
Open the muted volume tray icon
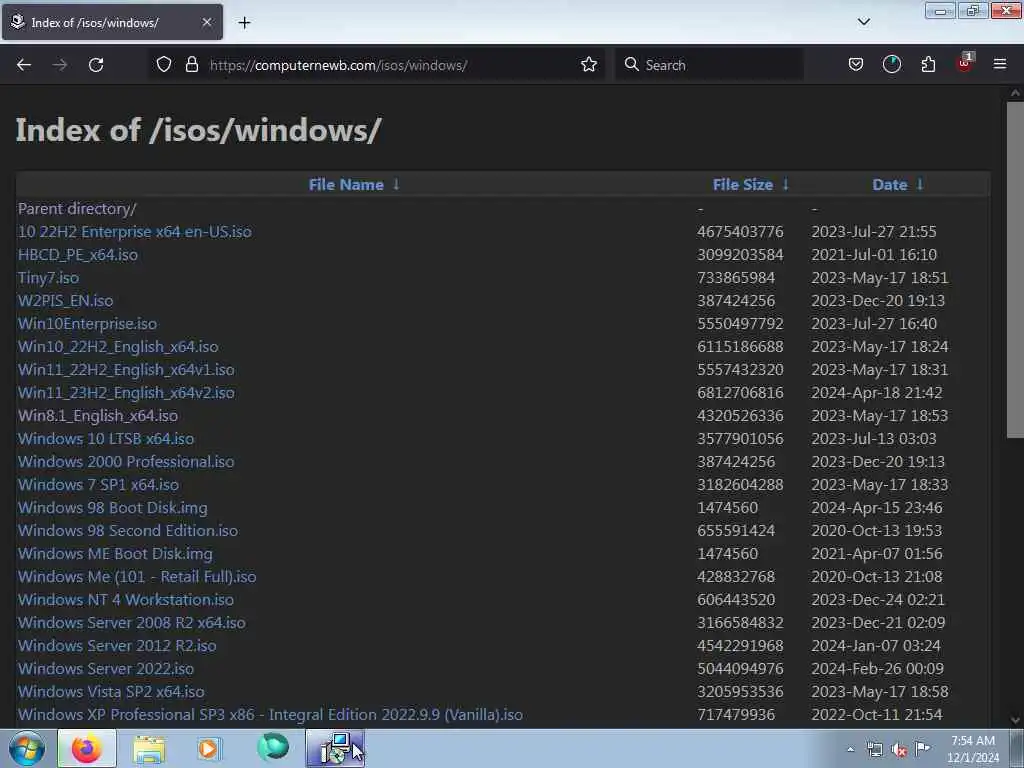[899, 750]
